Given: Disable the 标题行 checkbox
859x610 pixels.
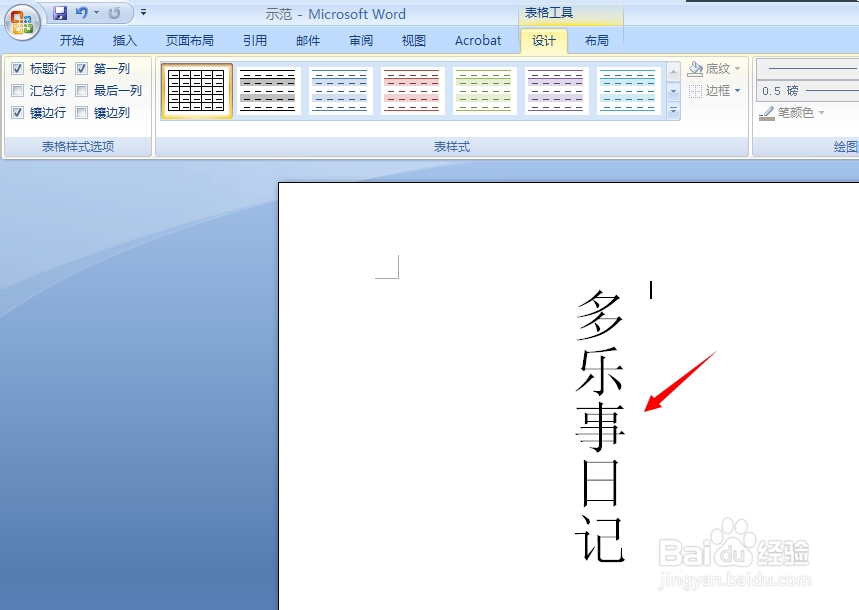Looking at the screenshot, I should point(17,68).
